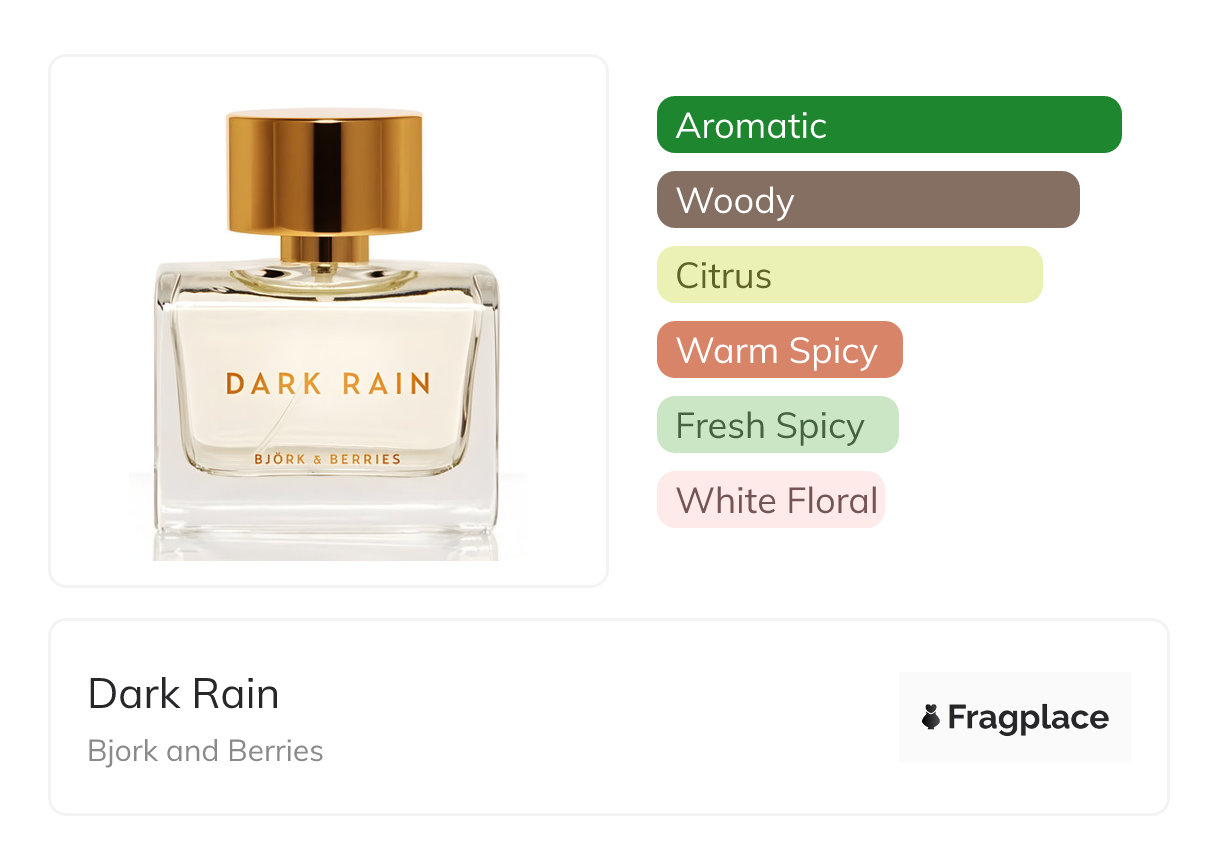Open the Fragplace wordmark logo
1218x864 pixels.
pos(1015,717)
